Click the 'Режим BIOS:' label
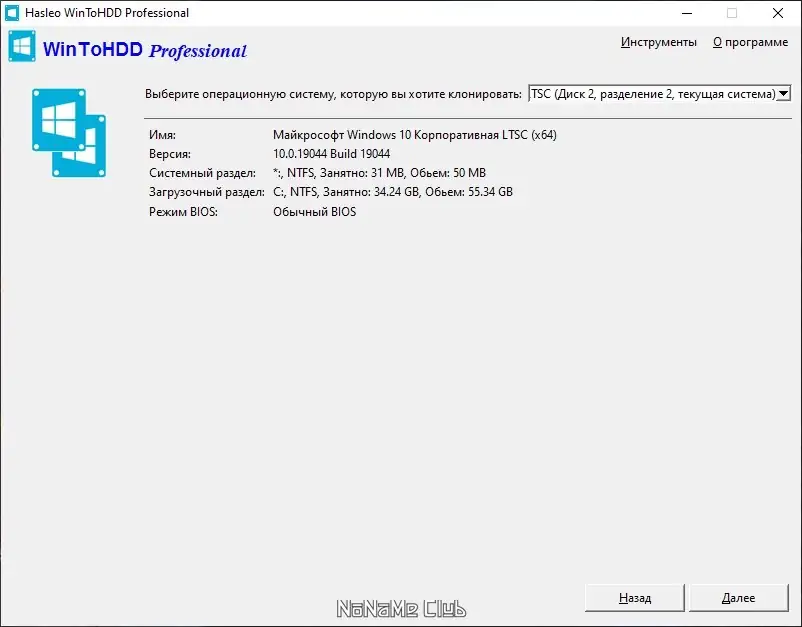Screen dimensions: 802x627 tap(183, 212)
